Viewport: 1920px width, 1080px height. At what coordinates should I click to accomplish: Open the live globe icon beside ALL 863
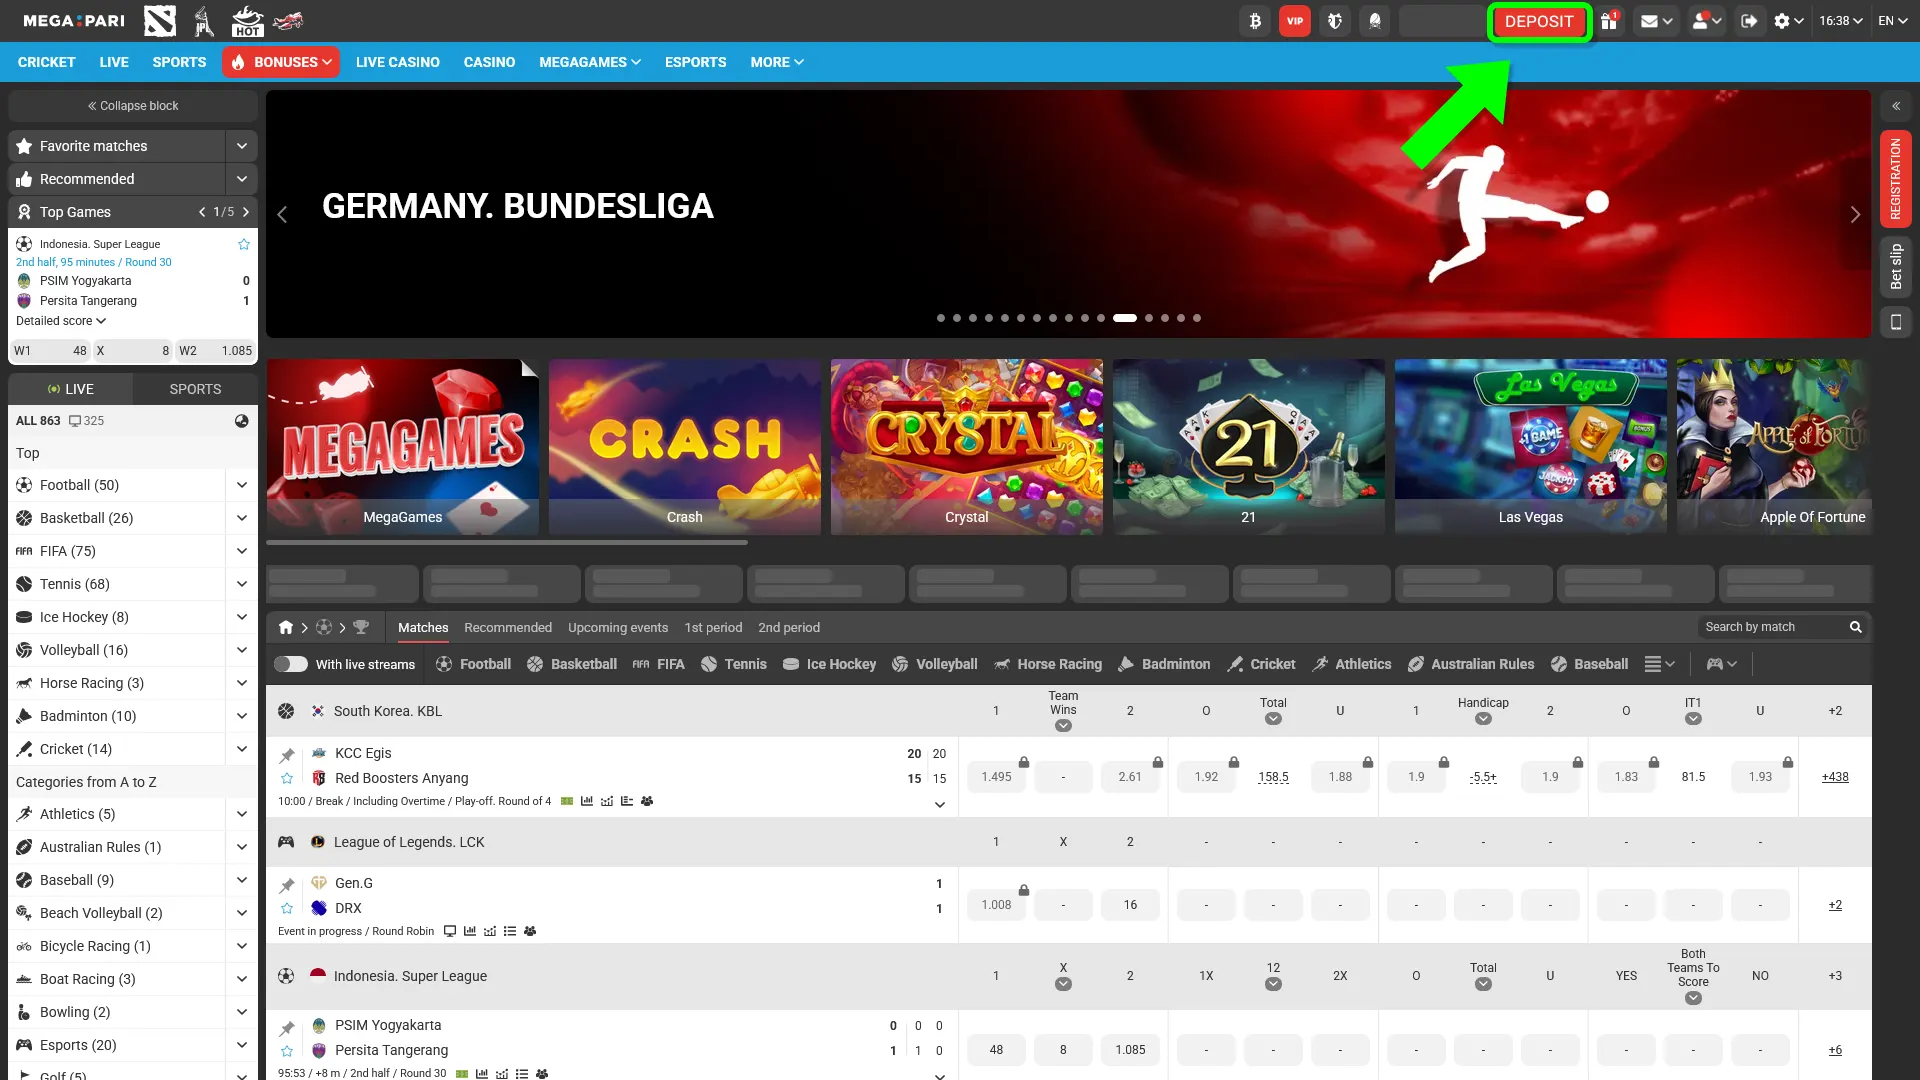tap(241, 421)
